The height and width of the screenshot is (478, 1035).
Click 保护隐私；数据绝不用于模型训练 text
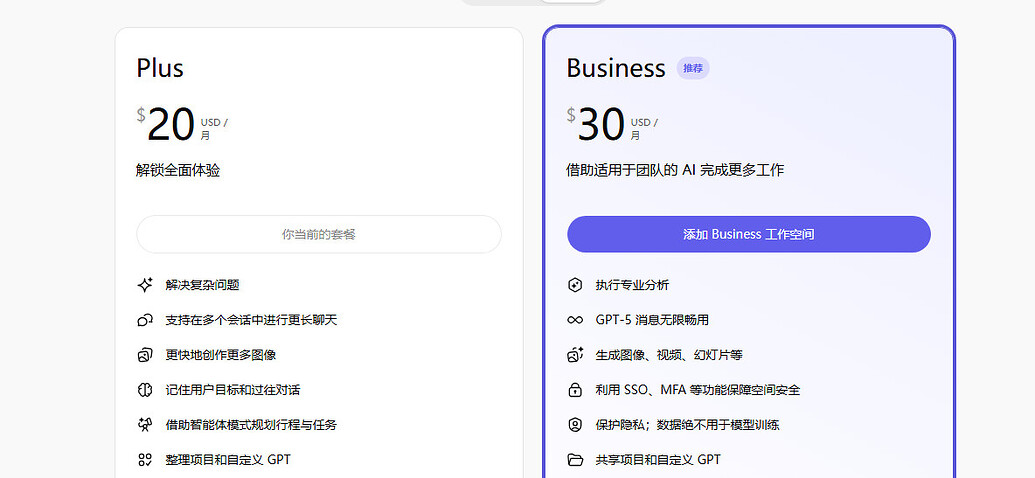coord(687,425)
